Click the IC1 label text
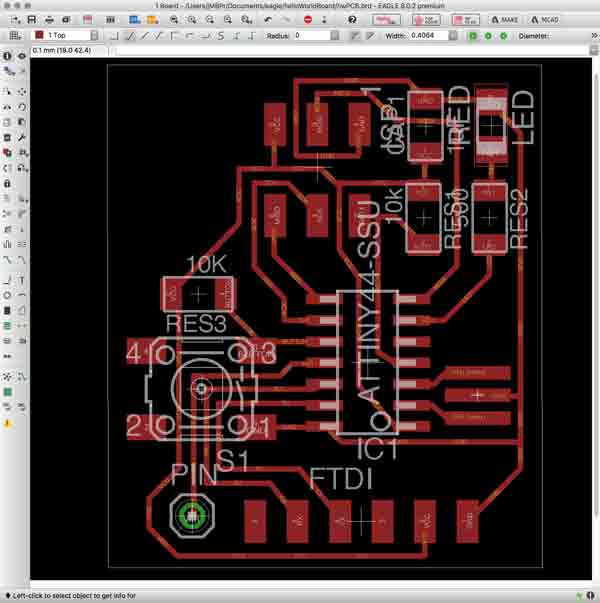600x603 pixels. [x=377, y=448]
